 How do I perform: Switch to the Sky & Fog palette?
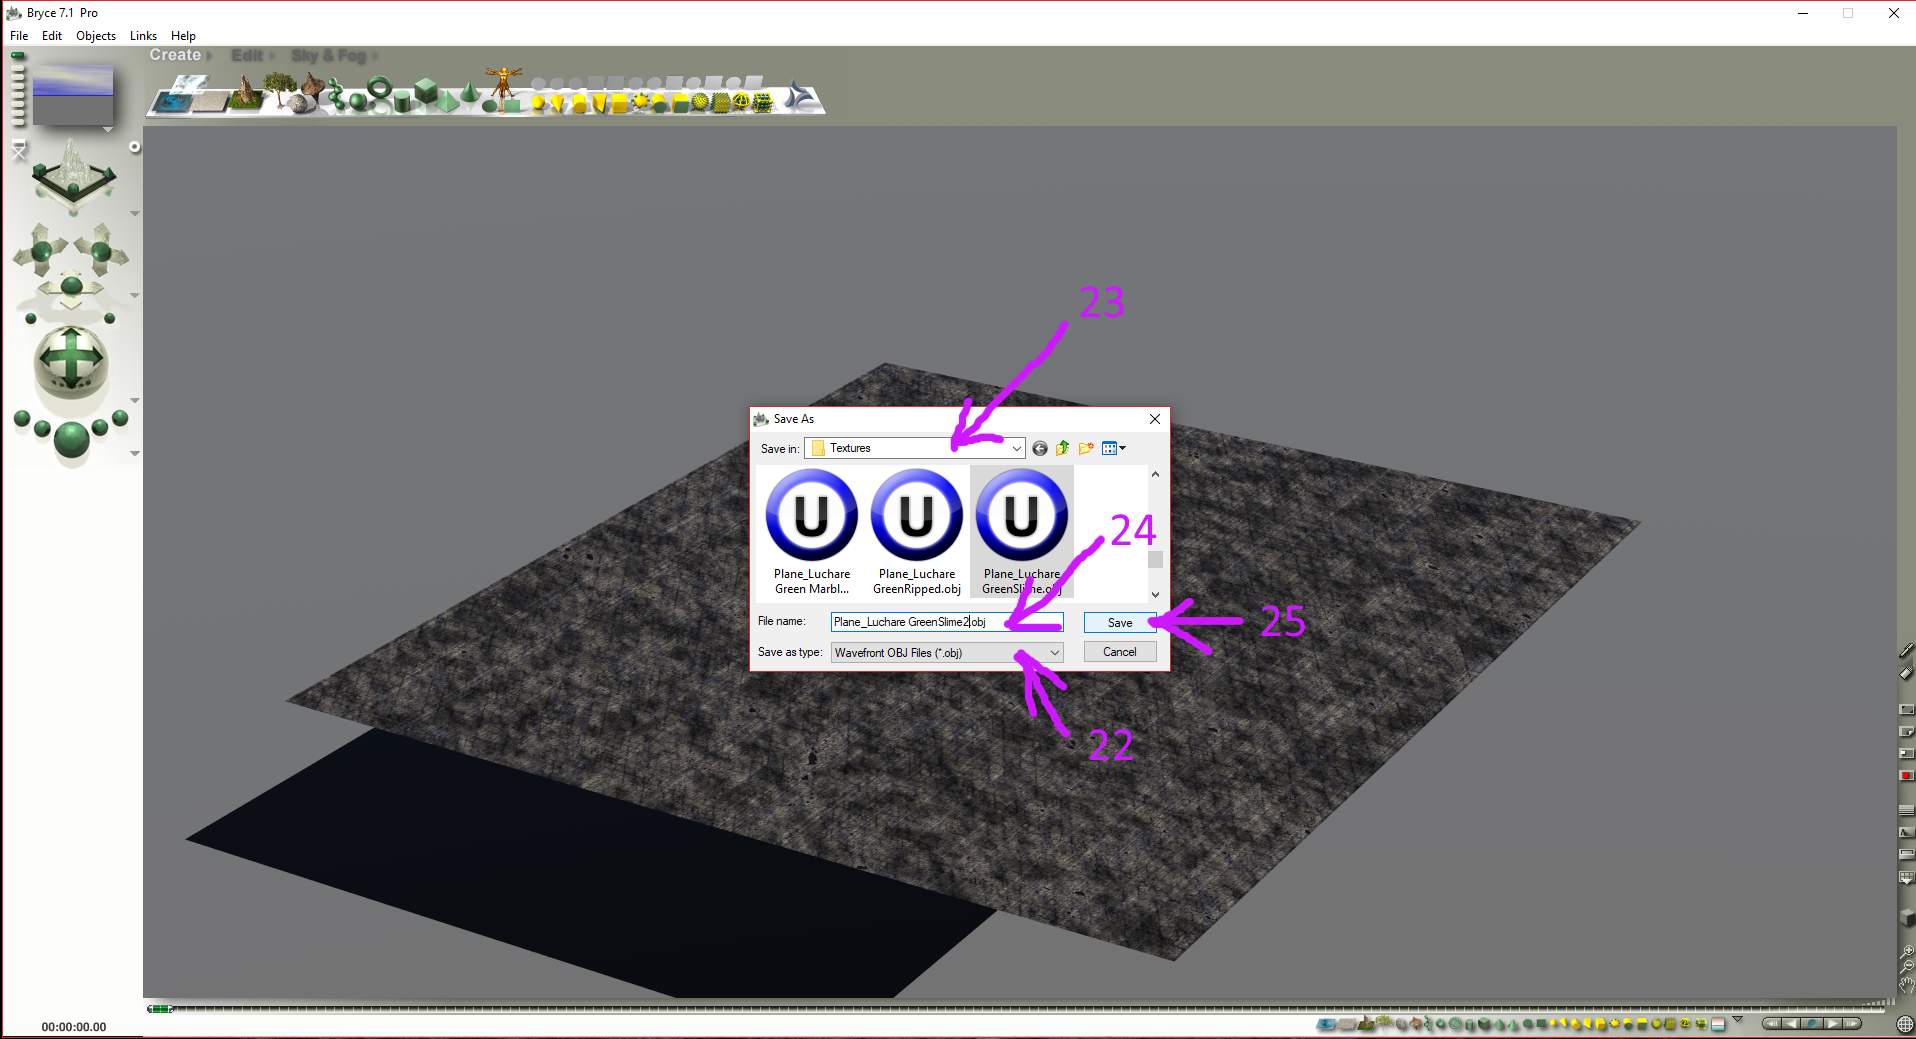tap(329, 56)
